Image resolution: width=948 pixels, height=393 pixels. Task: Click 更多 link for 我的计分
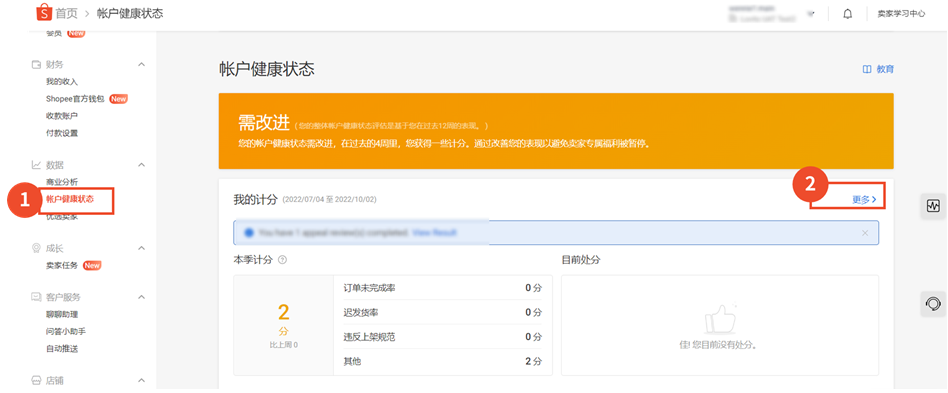864,200
